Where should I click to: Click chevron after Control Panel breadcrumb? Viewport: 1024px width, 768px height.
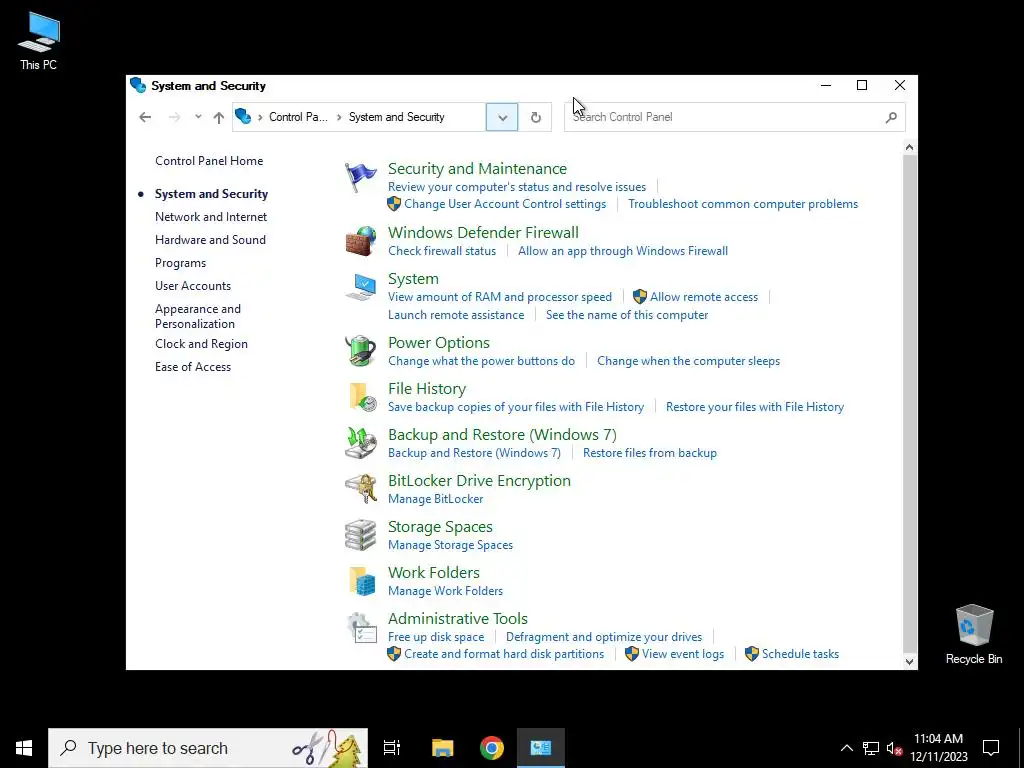click(x=339, y=118)
